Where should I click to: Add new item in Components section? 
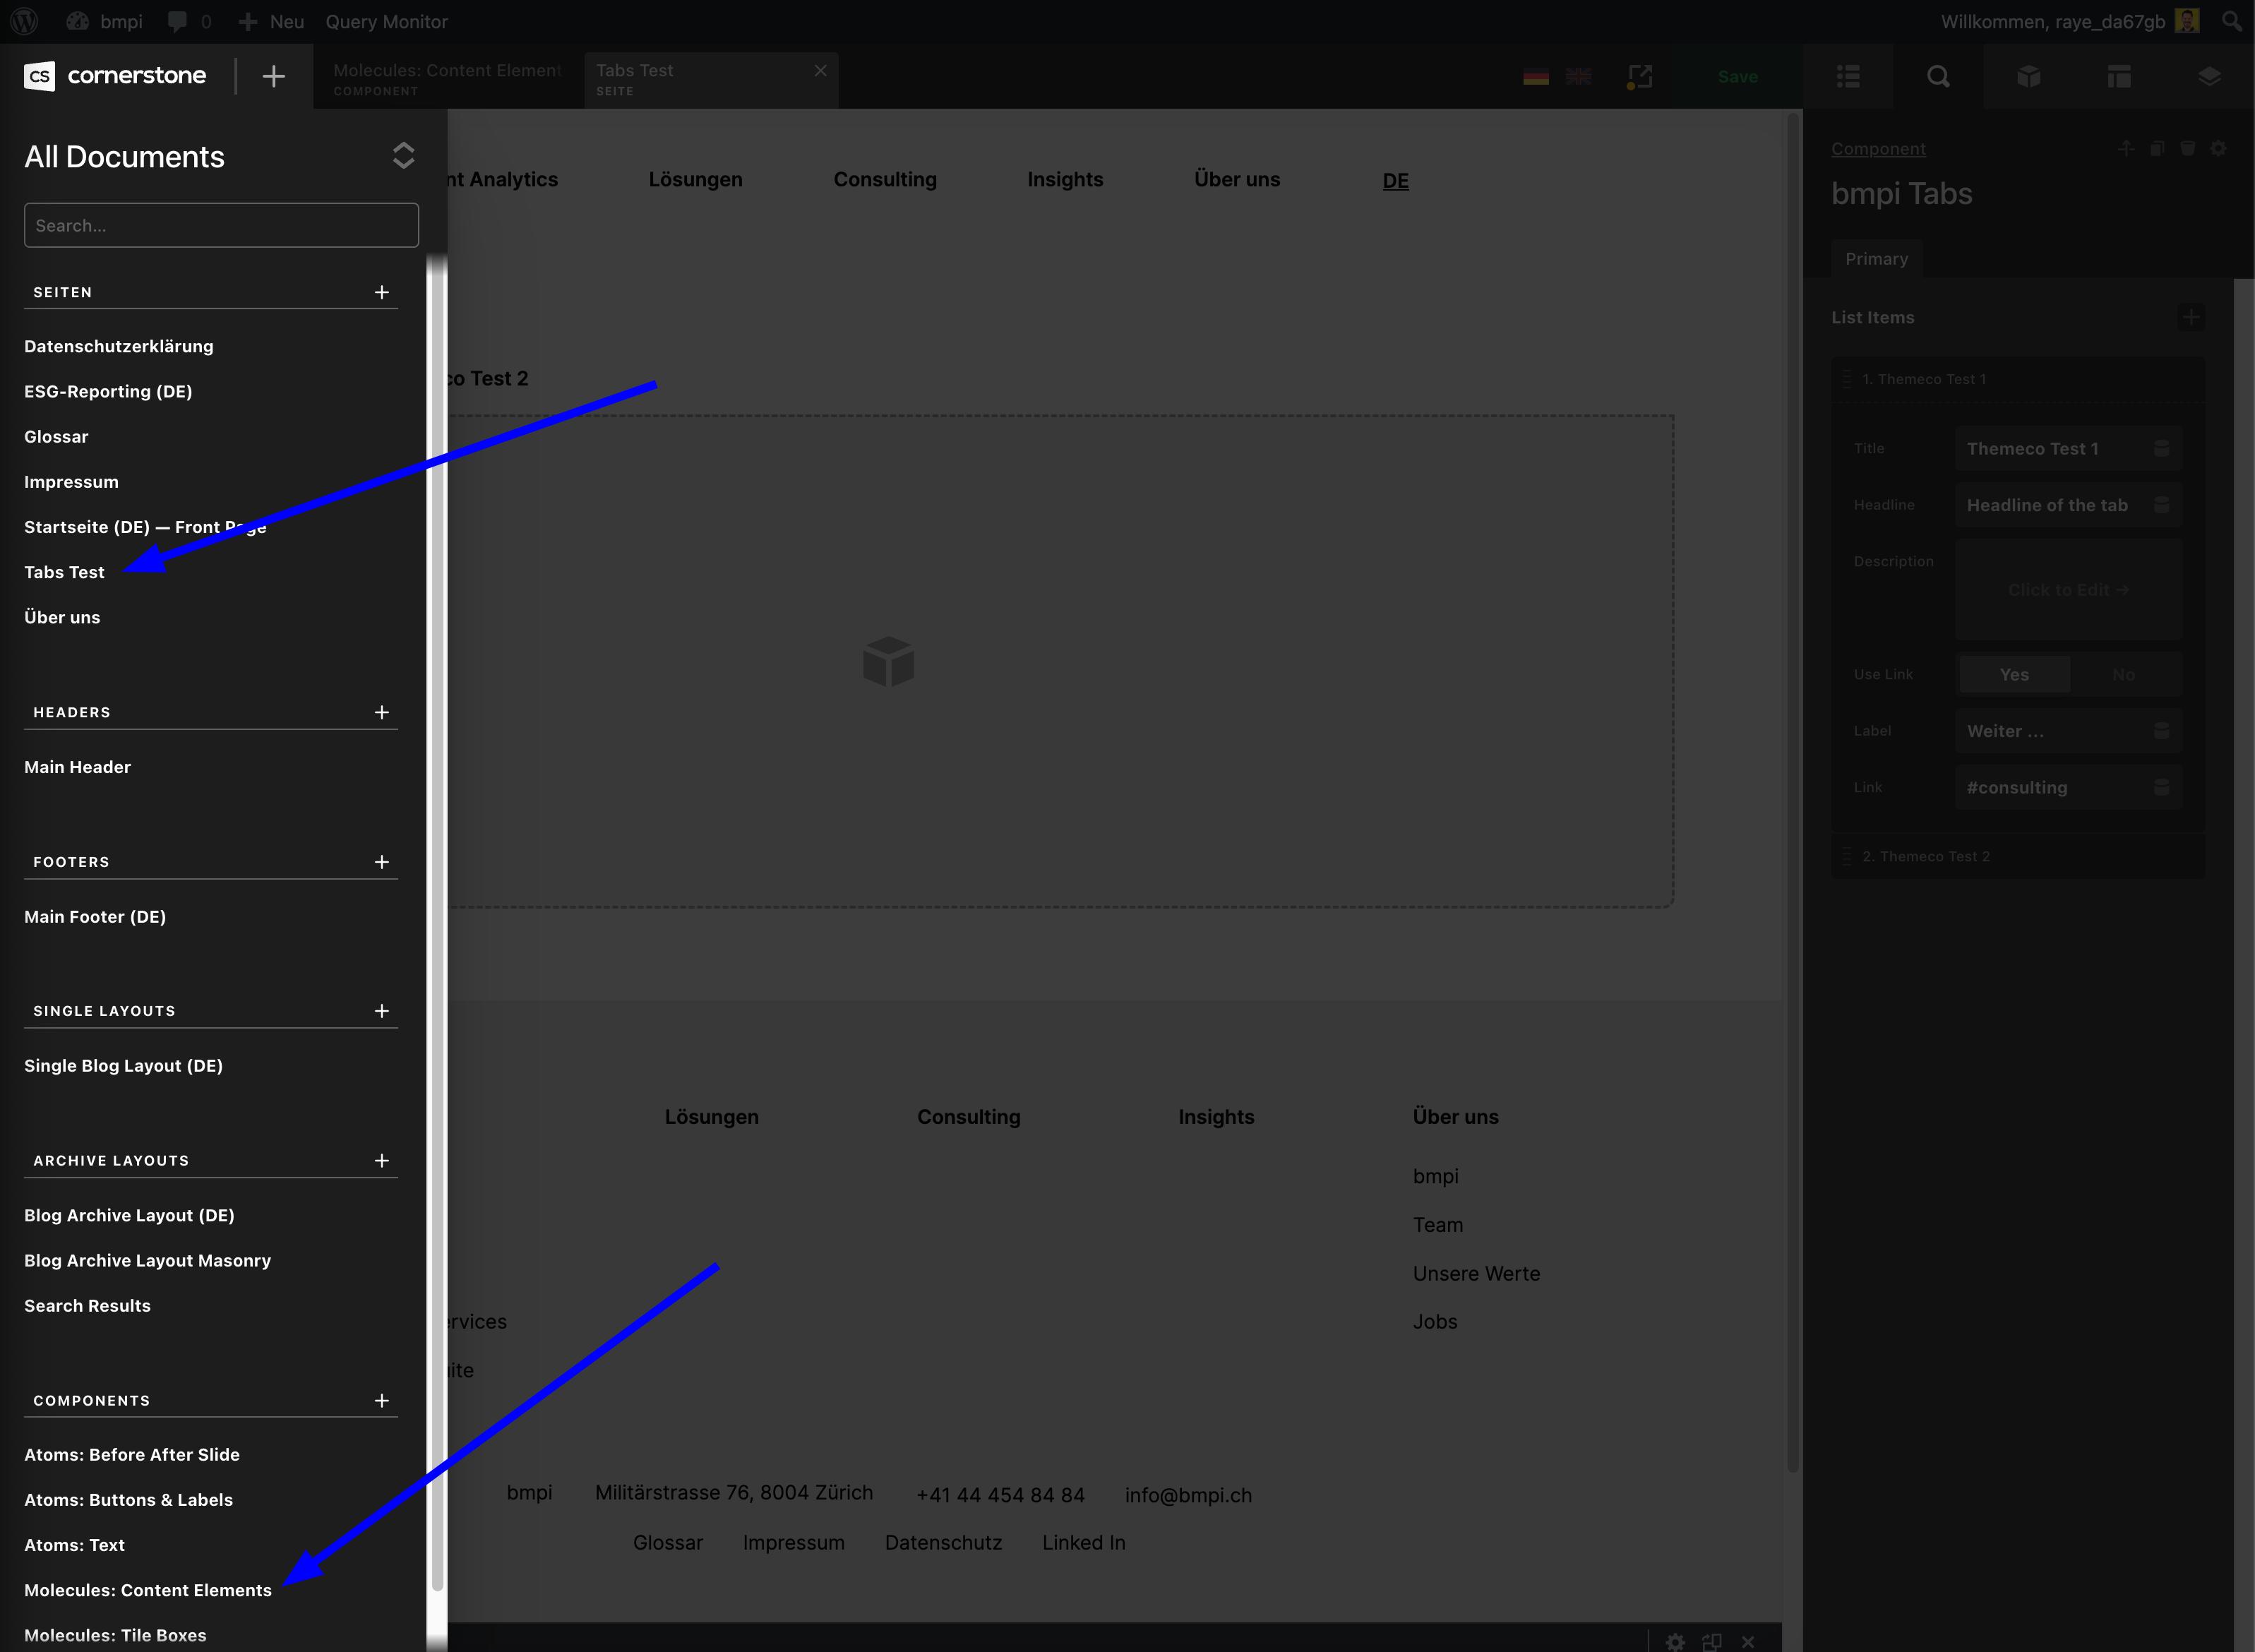(381, 1400)
